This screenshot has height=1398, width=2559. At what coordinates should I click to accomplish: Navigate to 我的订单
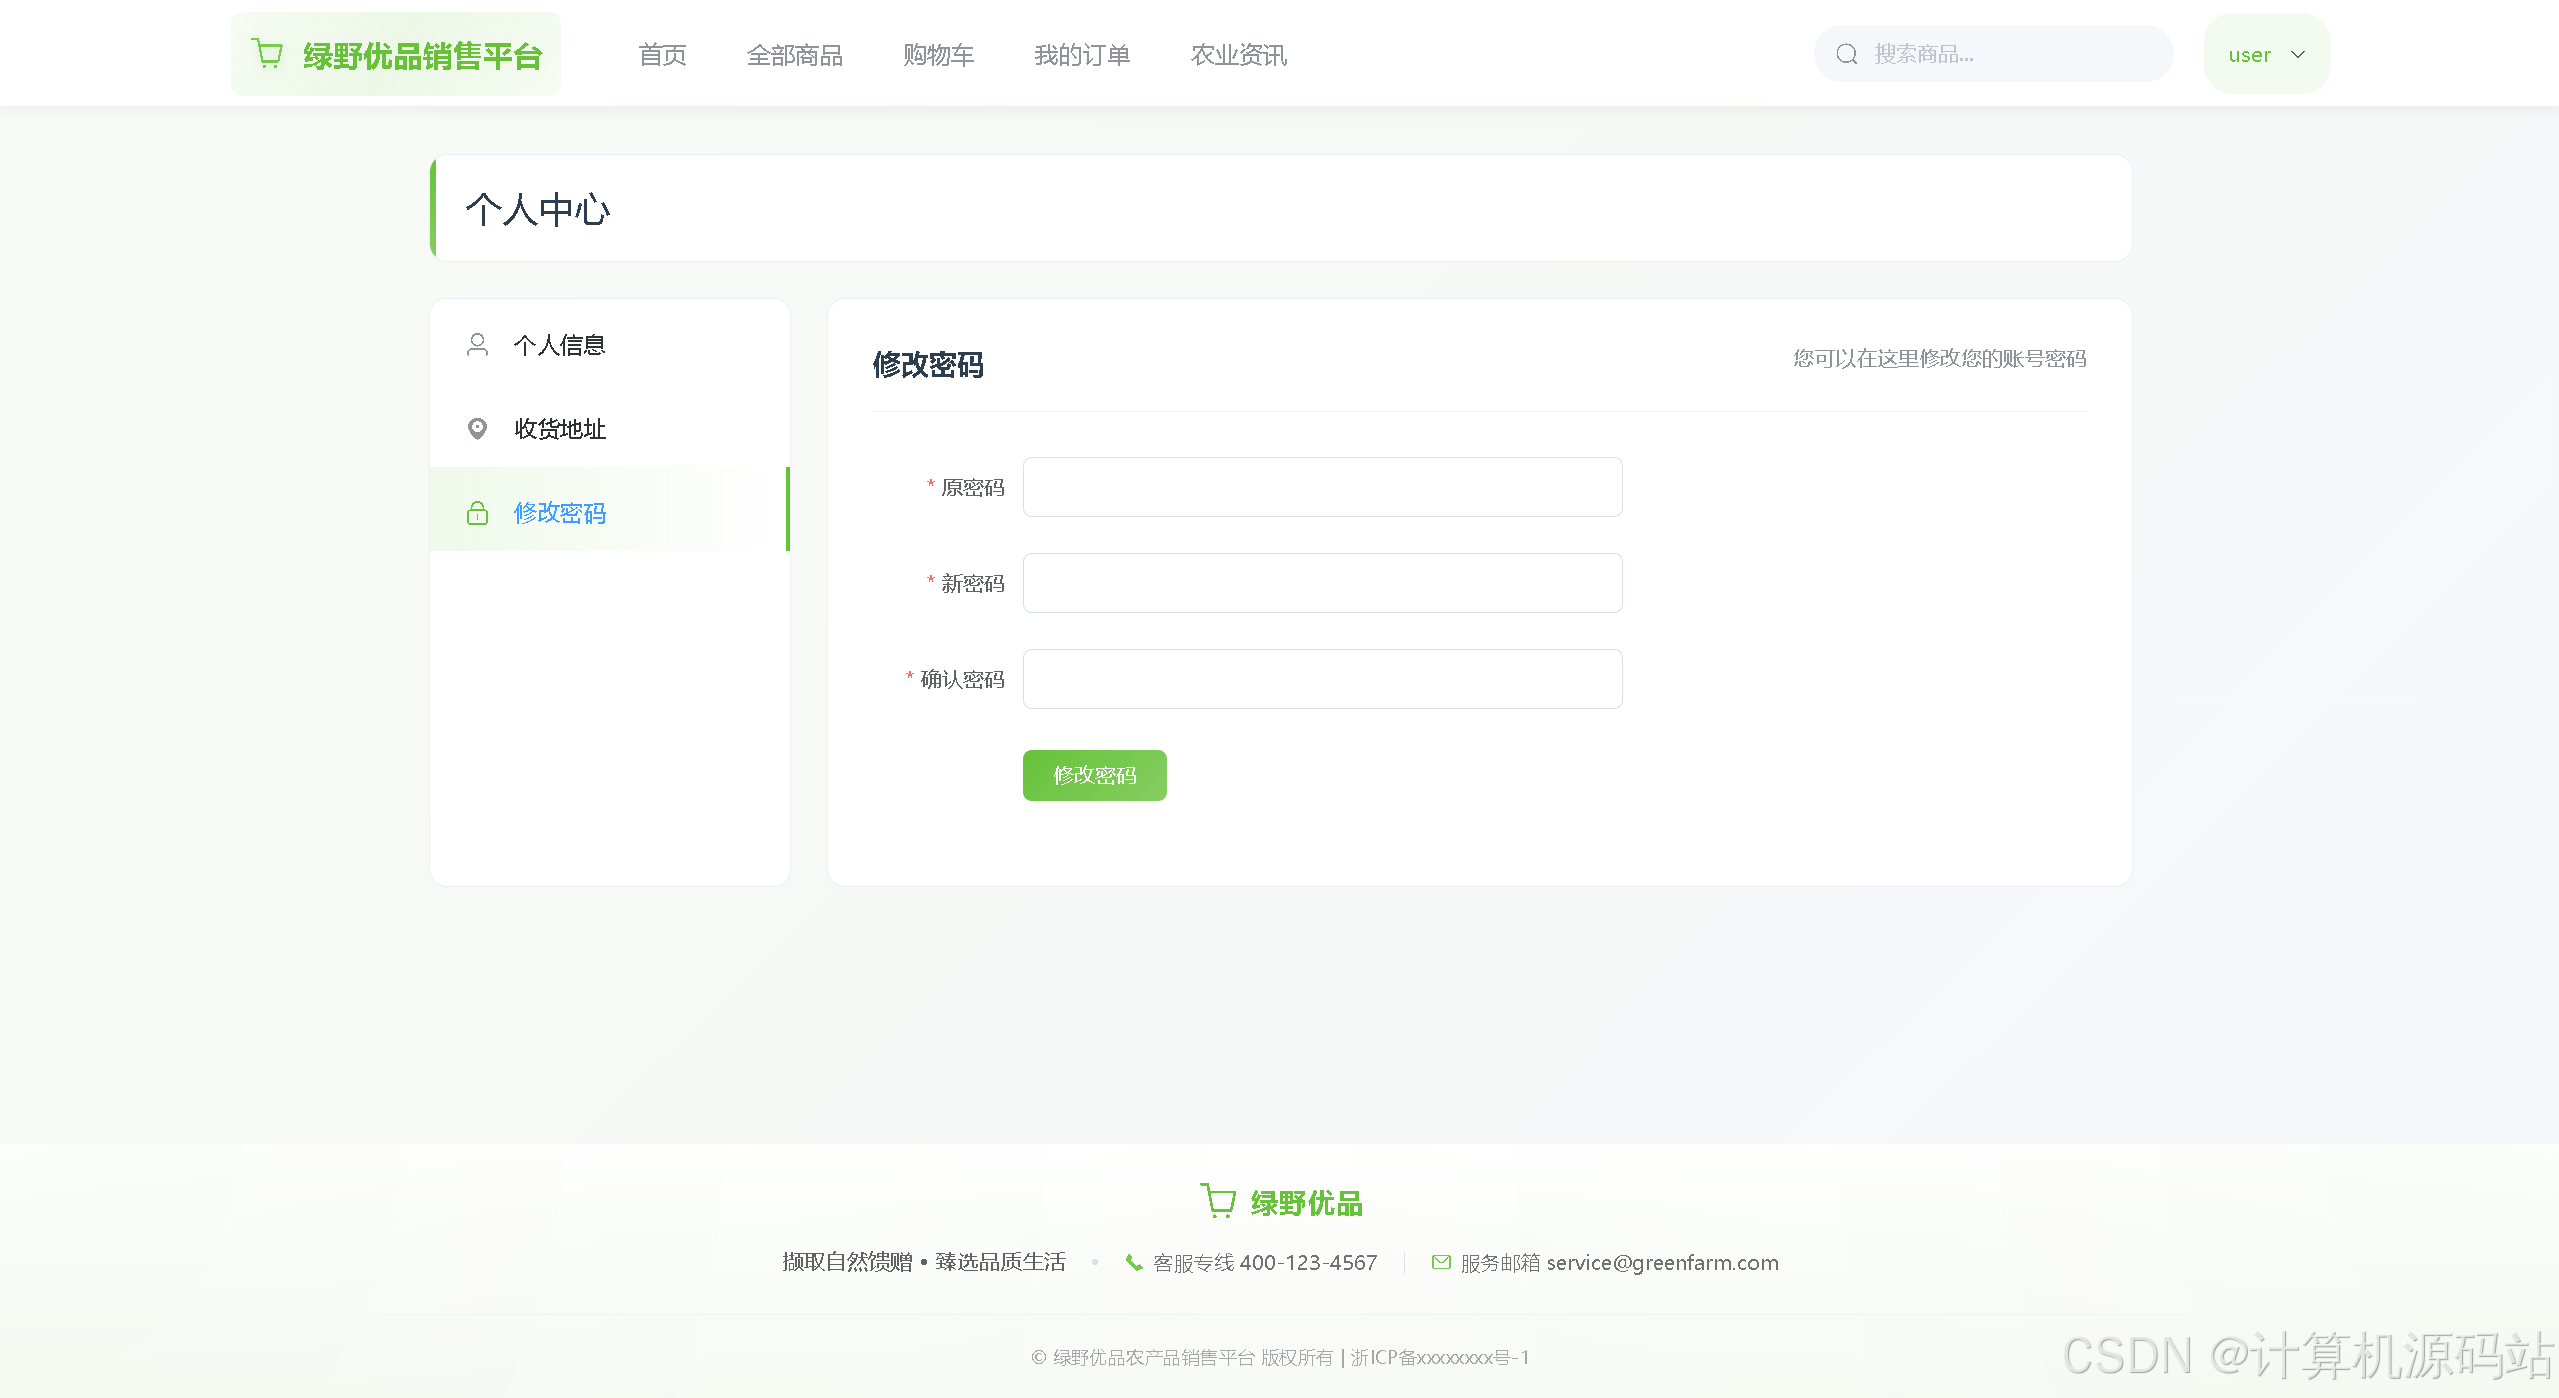coord(1082,55)
